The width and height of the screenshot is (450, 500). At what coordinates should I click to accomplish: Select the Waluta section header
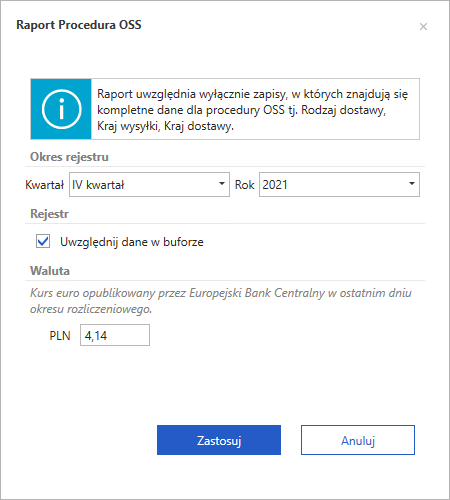(x=50, y=271)
